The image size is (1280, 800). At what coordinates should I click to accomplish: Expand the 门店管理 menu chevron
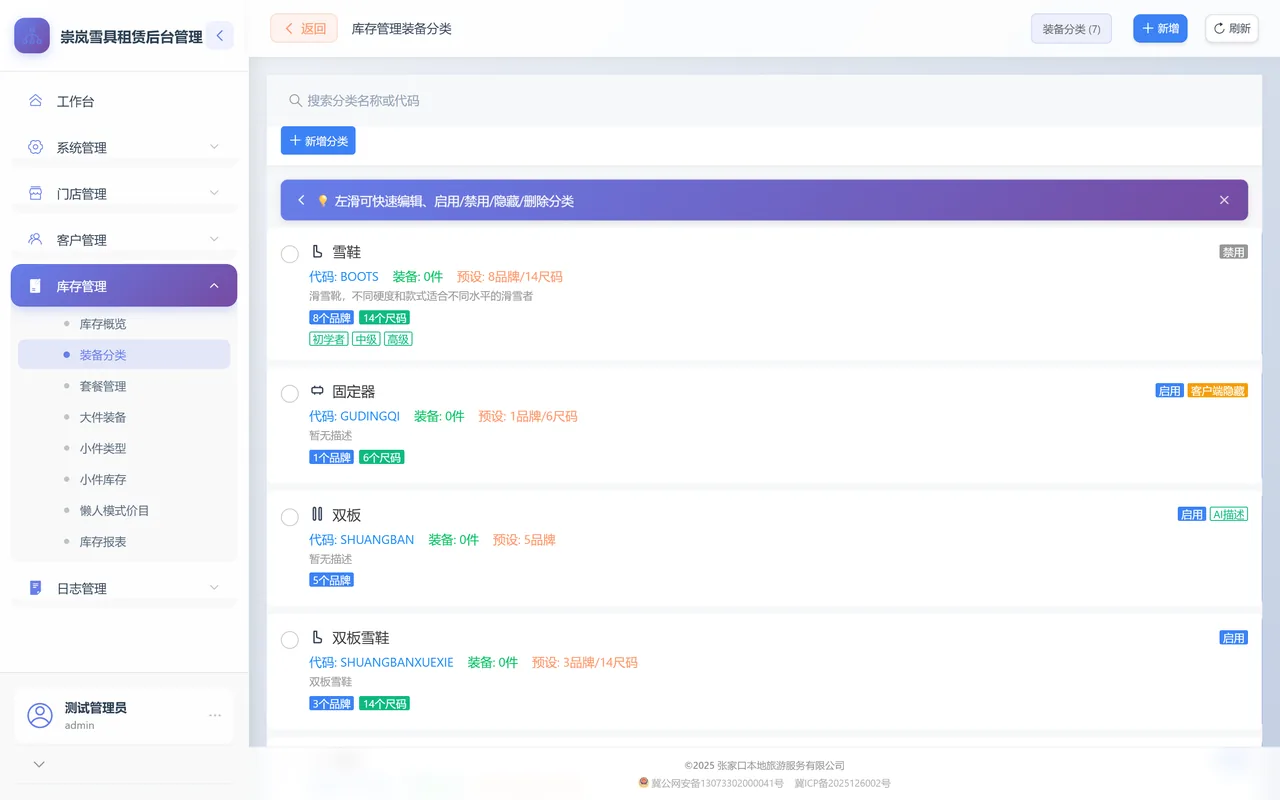click(214, 193)
